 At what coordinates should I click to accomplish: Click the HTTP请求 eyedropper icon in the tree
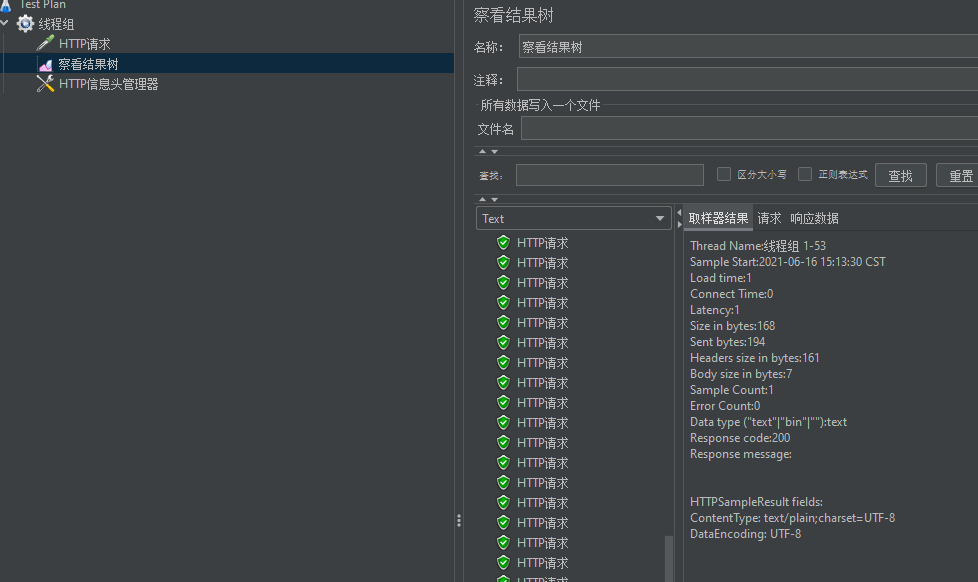pos(46,44)
